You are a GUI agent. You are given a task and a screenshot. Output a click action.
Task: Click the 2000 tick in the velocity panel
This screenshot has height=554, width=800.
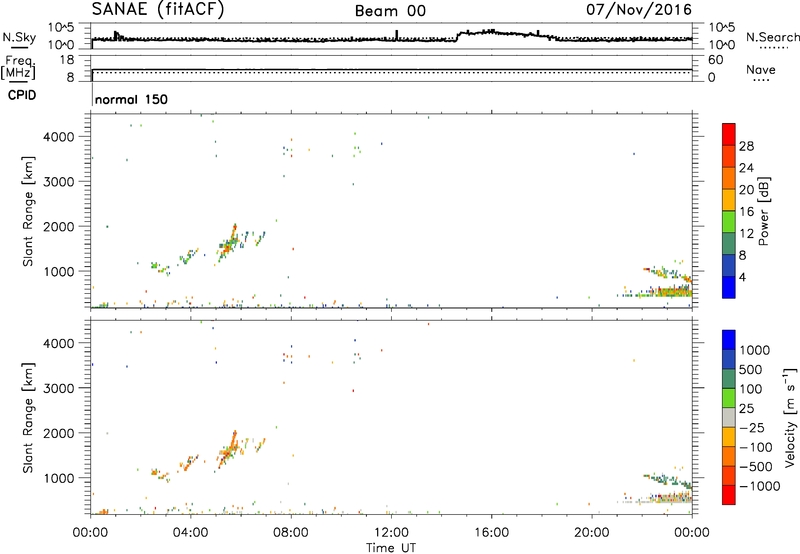(60, 433)
